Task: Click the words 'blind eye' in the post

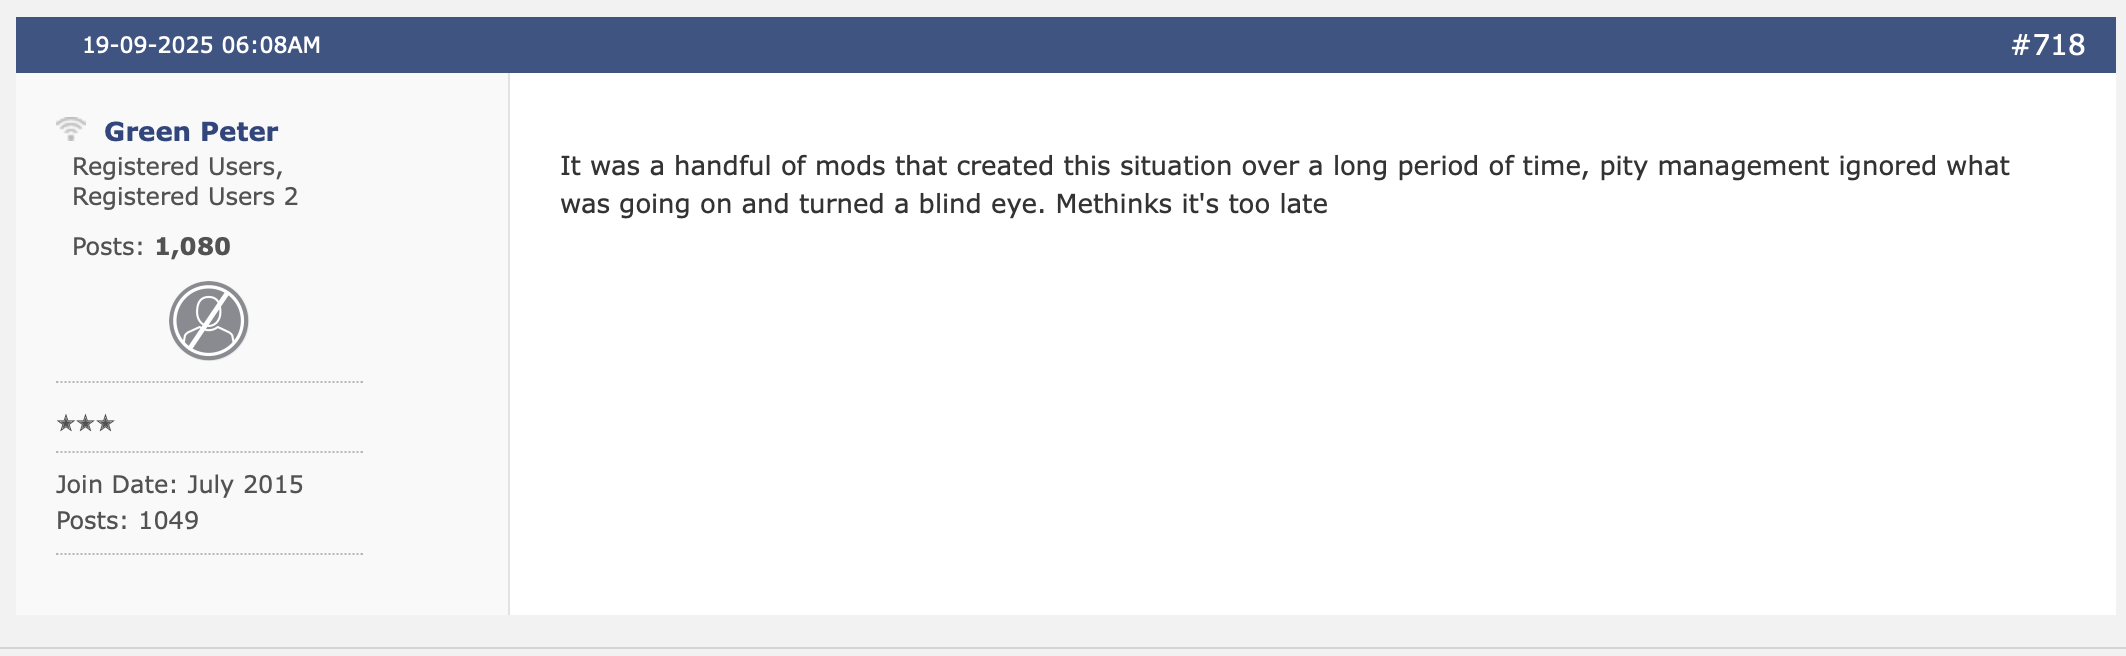Action: (981, 204)
